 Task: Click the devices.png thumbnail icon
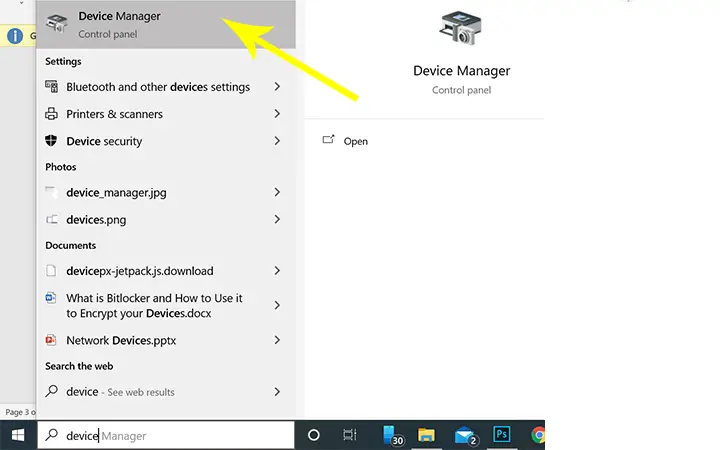(51, 219)
